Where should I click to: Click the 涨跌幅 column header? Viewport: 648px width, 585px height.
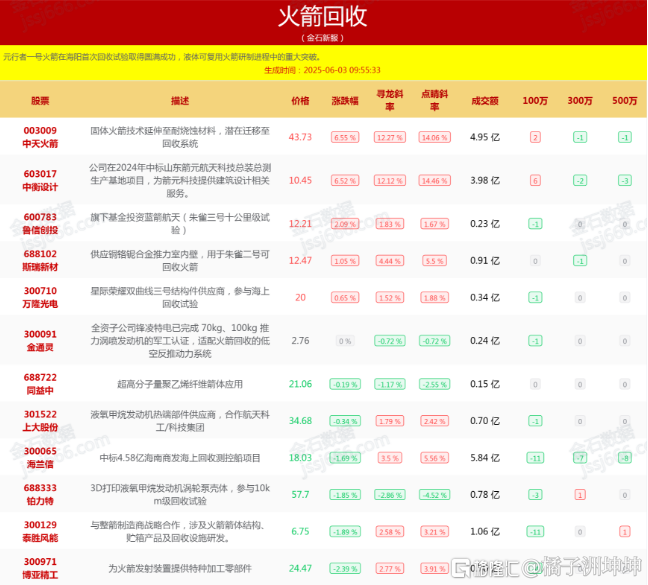click(345, 100)
